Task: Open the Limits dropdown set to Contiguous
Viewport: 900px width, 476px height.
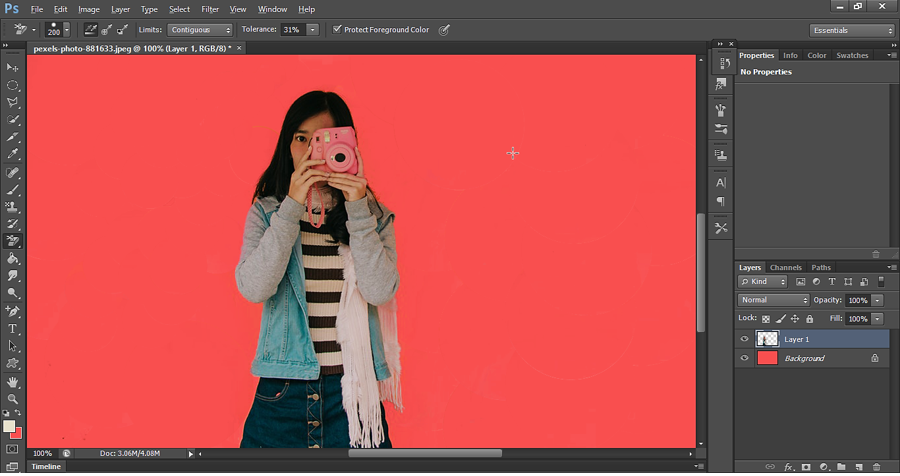Action: click(200, 30)
